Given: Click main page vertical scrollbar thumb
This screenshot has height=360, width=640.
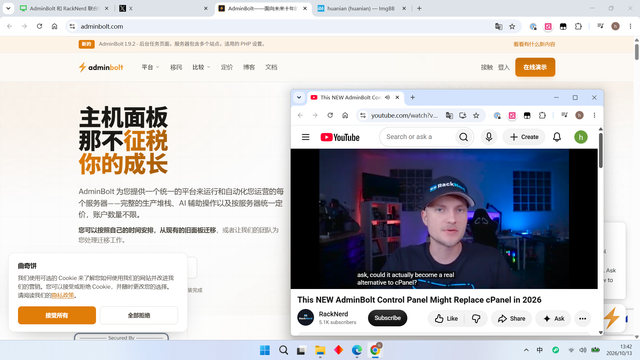Looking at the screenshot, I should tap(636, 51).
